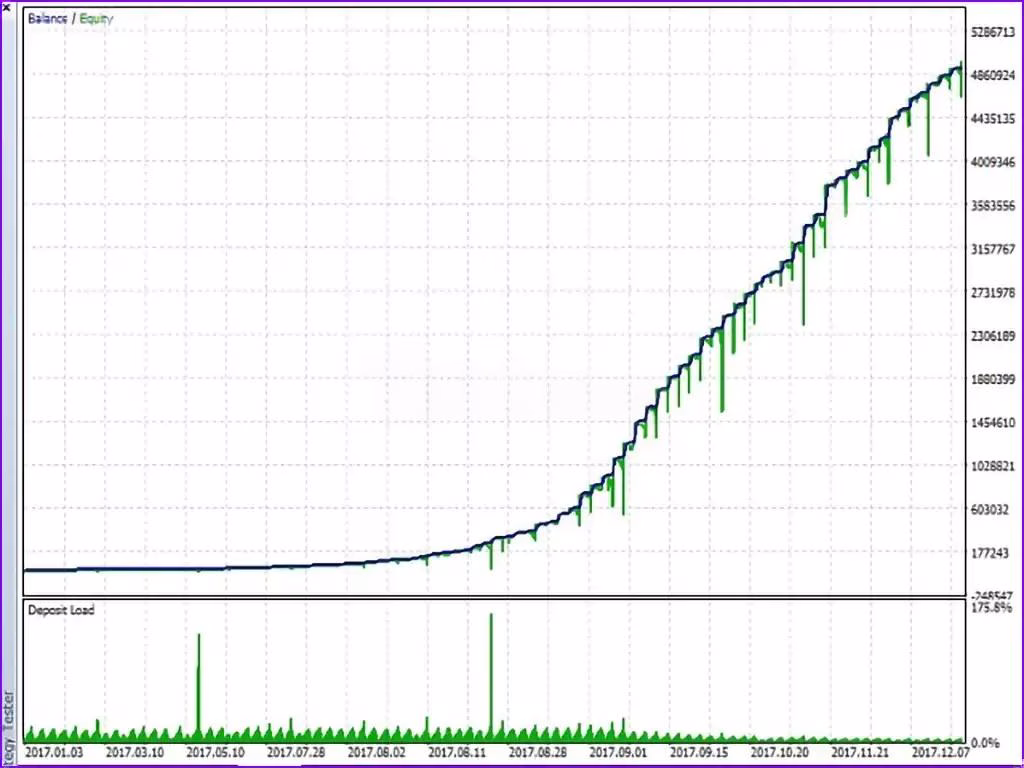
Task: Select the 2017.01.03 date label
Action: (54, 752)
